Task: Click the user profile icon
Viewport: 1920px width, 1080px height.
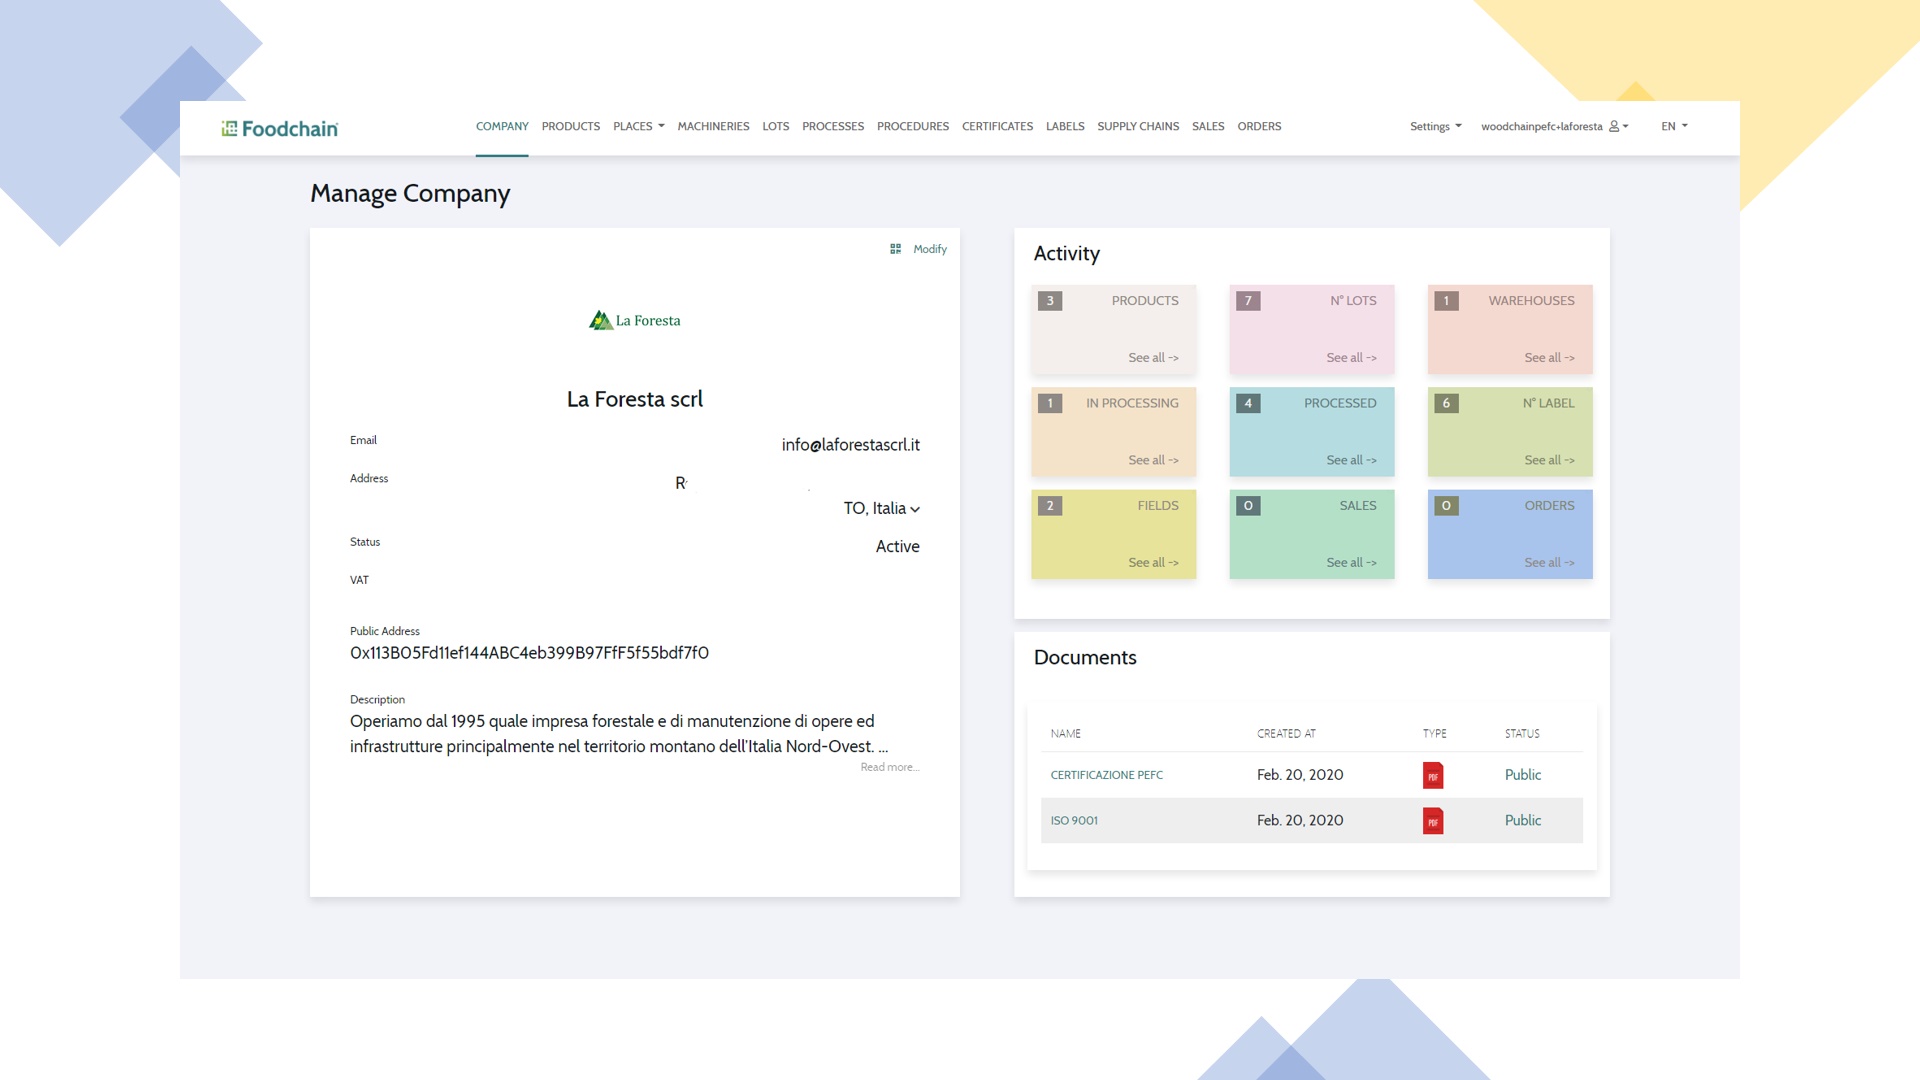Action: (x=1614, y=126)
